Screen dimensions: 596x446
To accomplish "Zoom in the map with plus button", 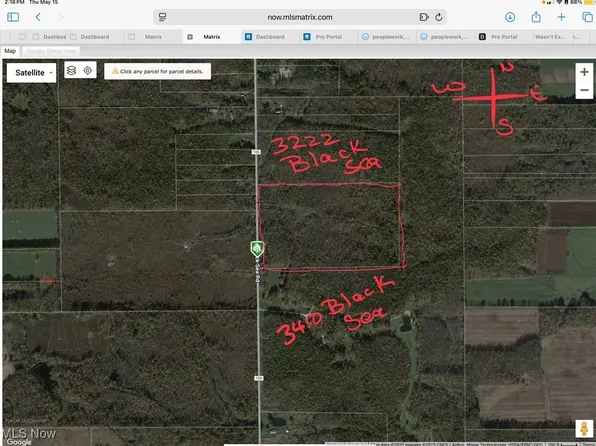I will (x=585, y=72).
